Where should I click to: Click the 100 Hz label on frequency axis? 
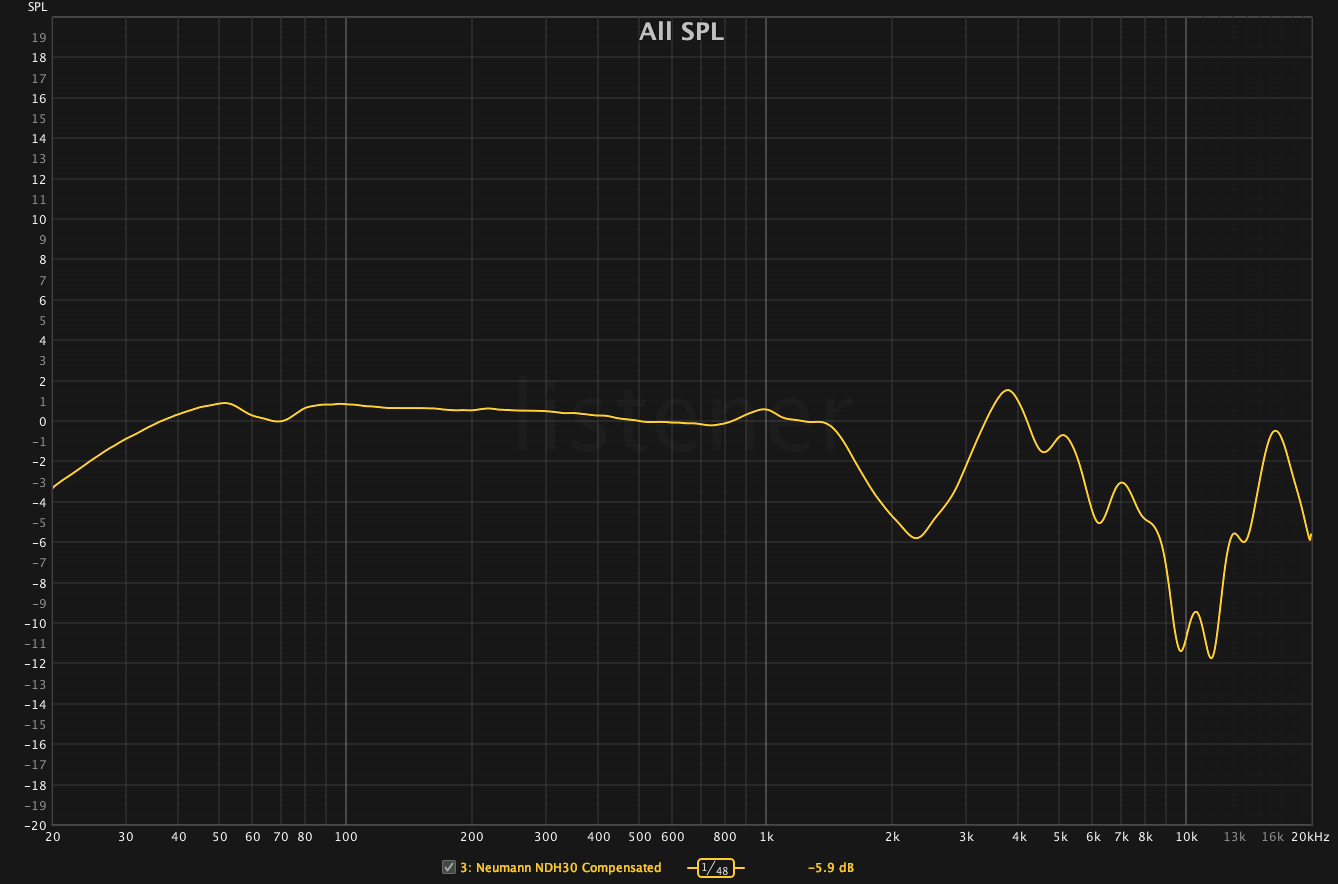click(x=345, y=837)
